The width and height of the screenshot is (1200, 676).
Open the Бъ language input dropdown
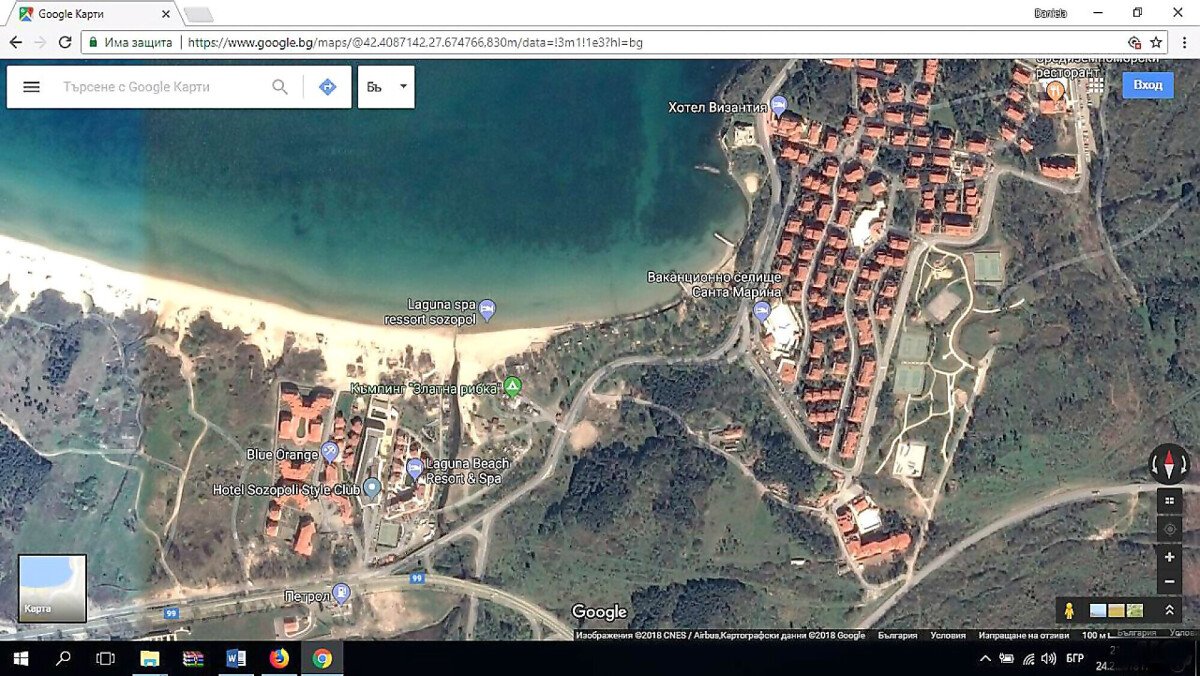tap(386, 87)
